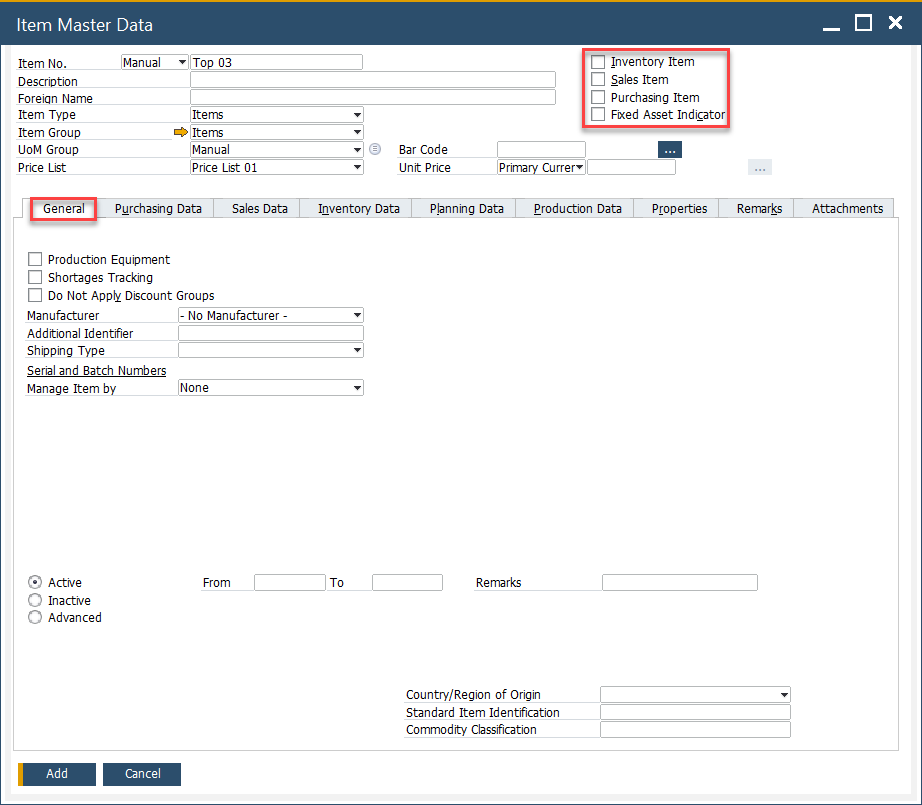Open the Bar Code ellipsis browse button

(669, 150)
